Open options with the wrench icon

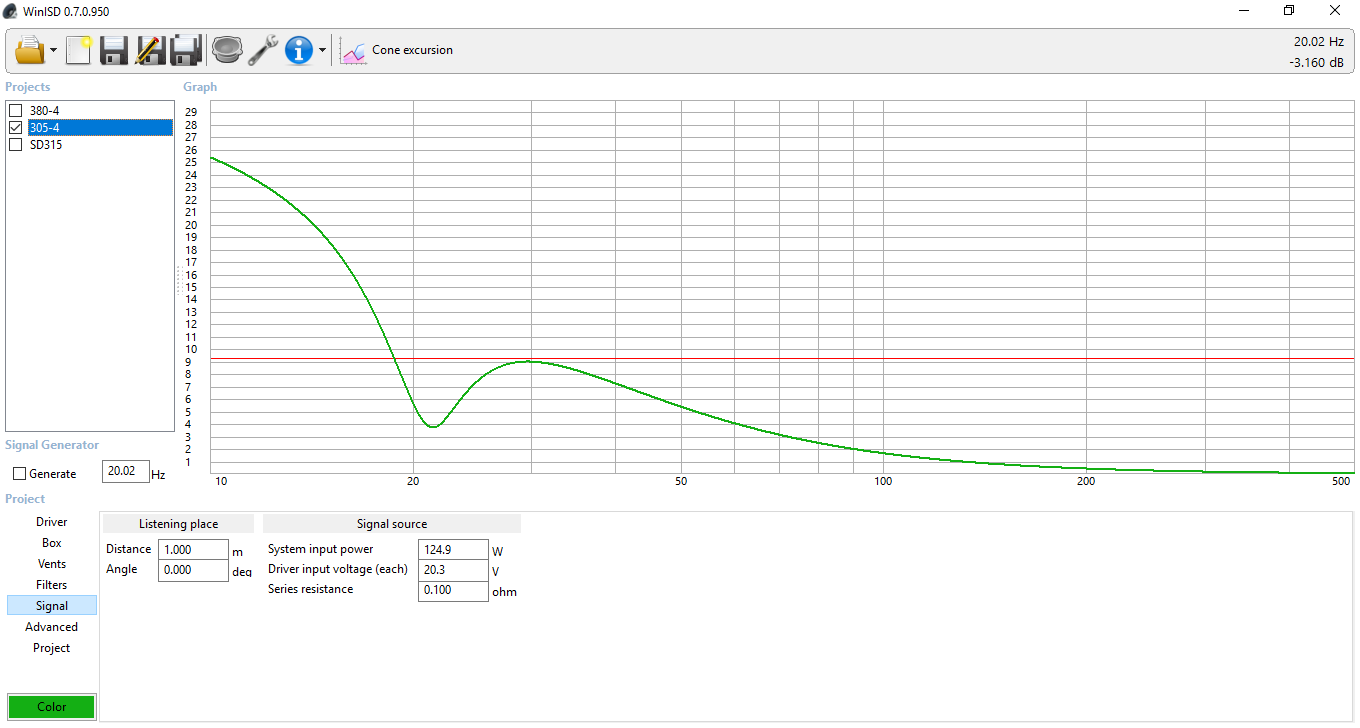(264, 50)
